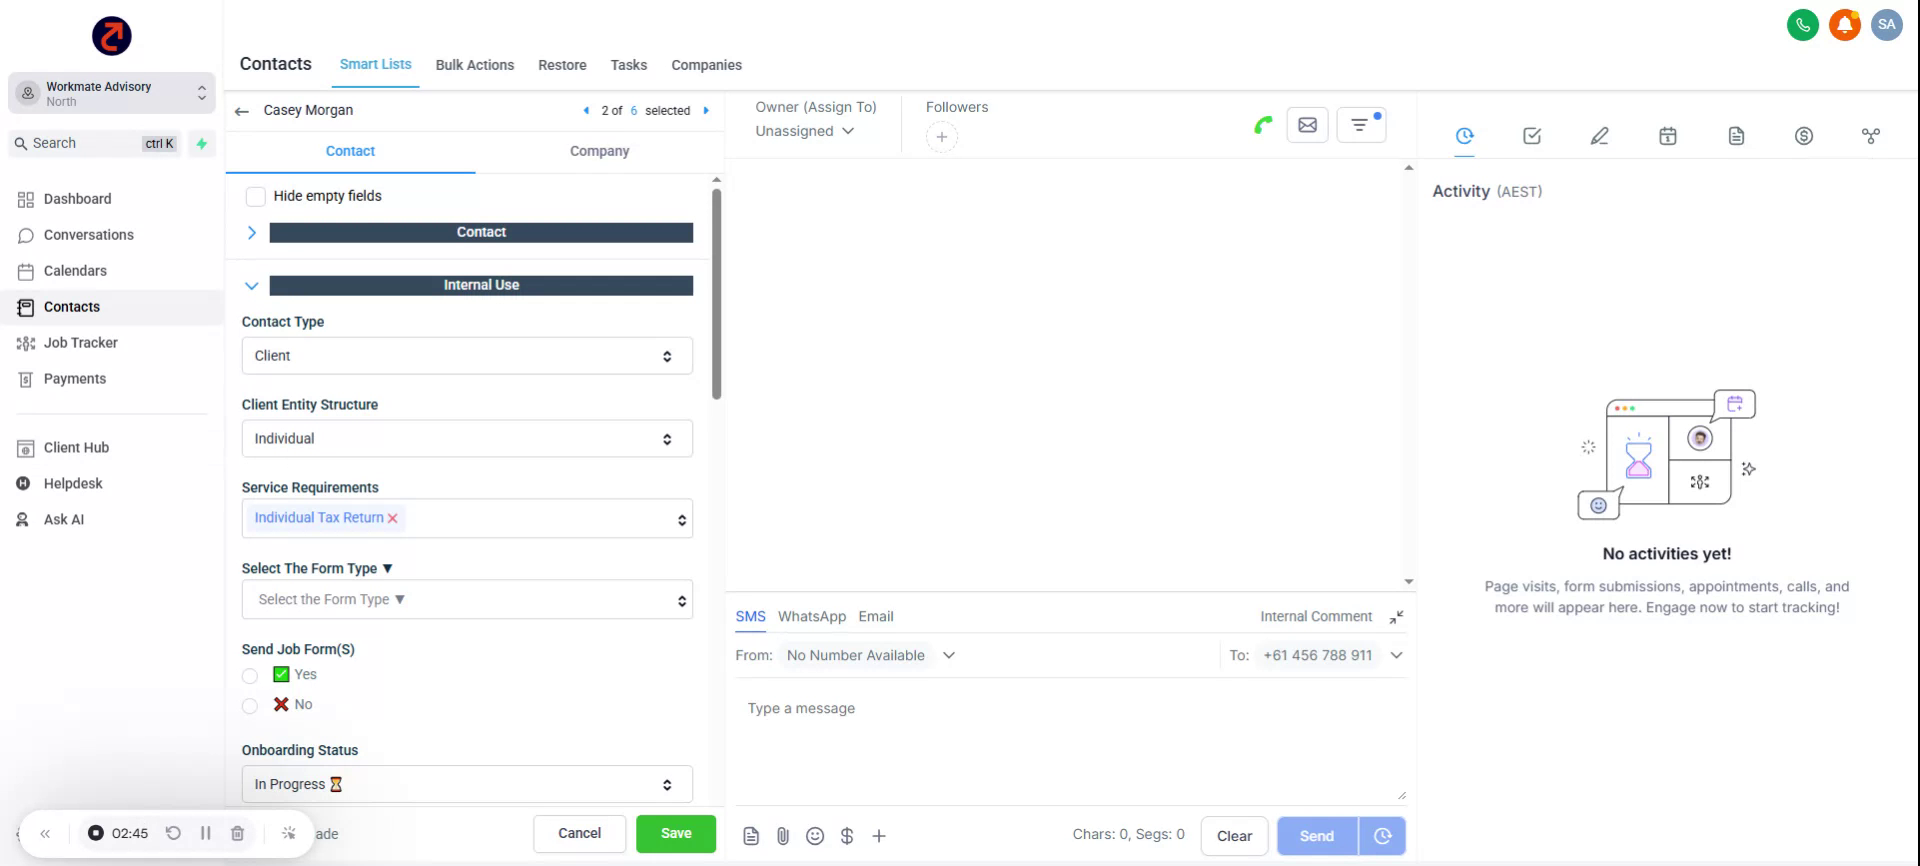Screen dimensions: 1920x866
Task: Pause the screen recording
Action: (205, 833)
